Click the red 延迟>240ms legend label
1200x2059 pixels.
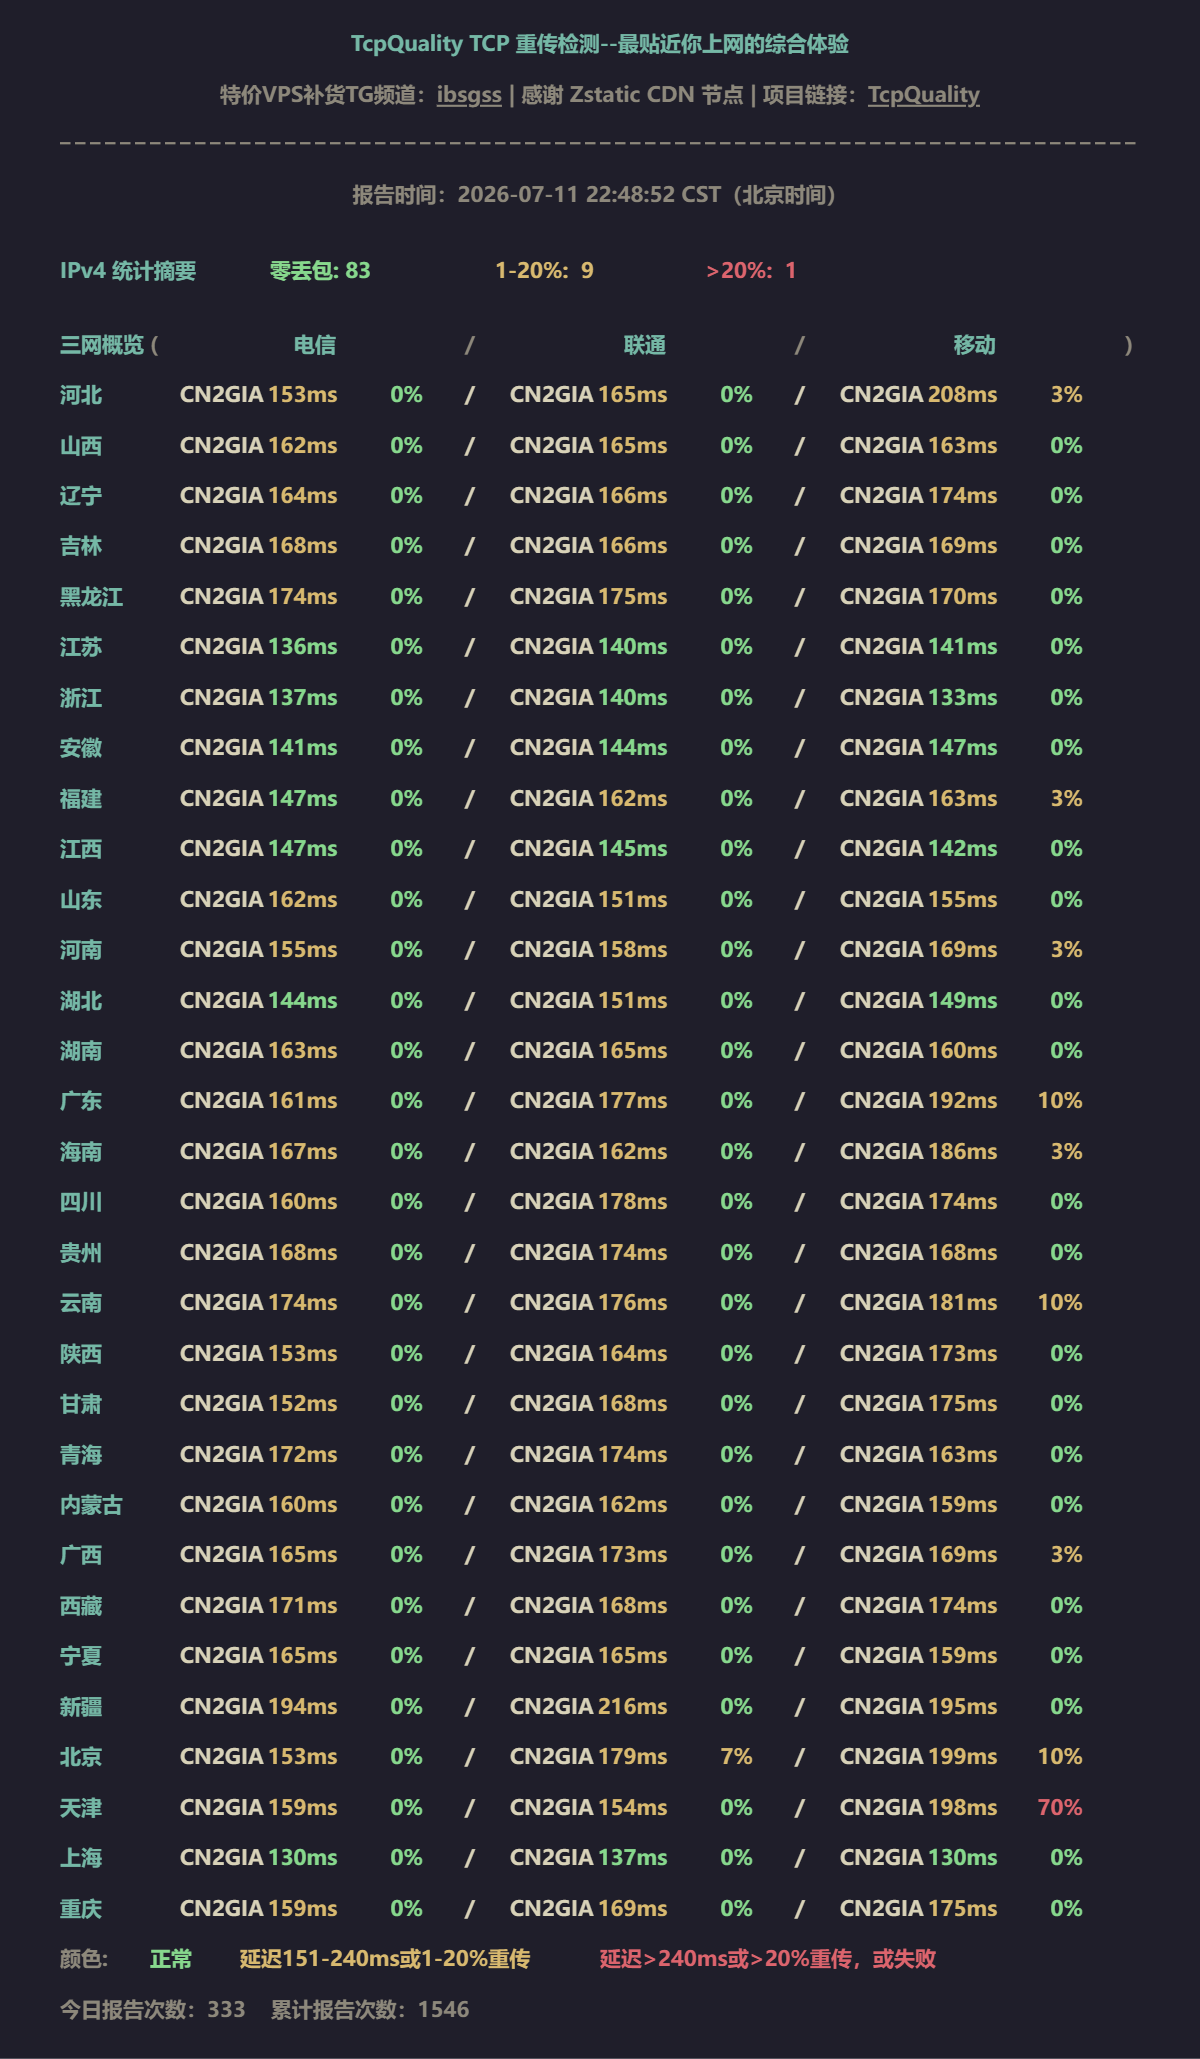(768, 1959)
